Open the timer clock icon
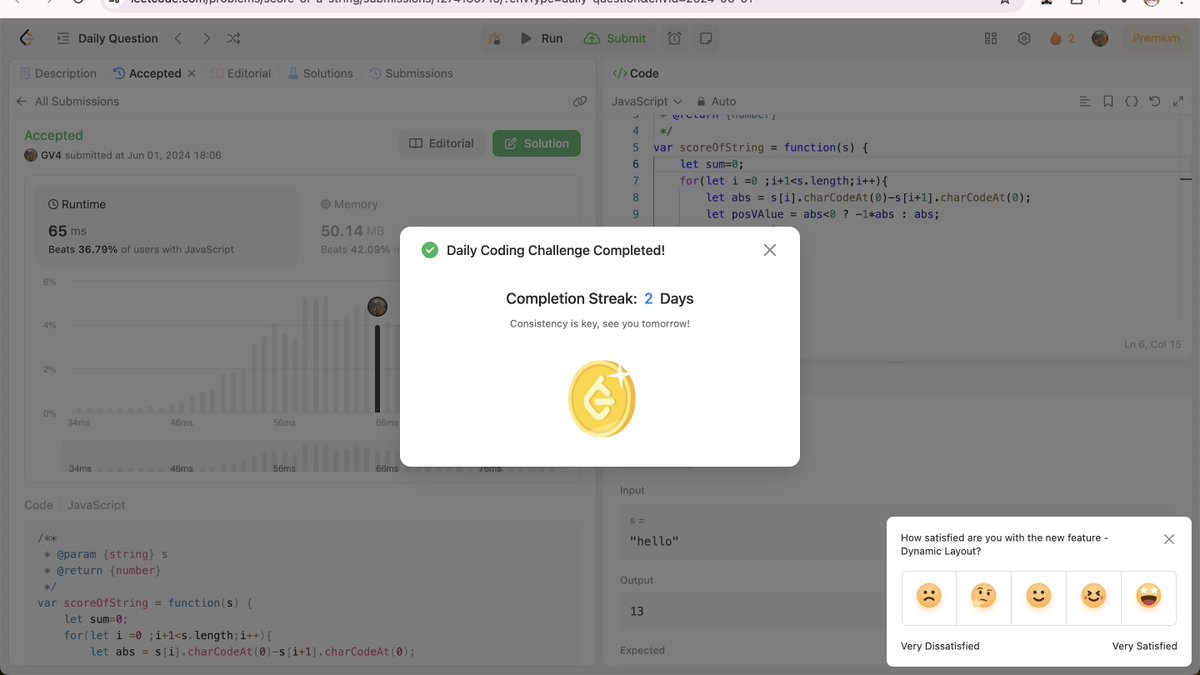This screenshot has width=1200, height=675. (x=674, y=38)
